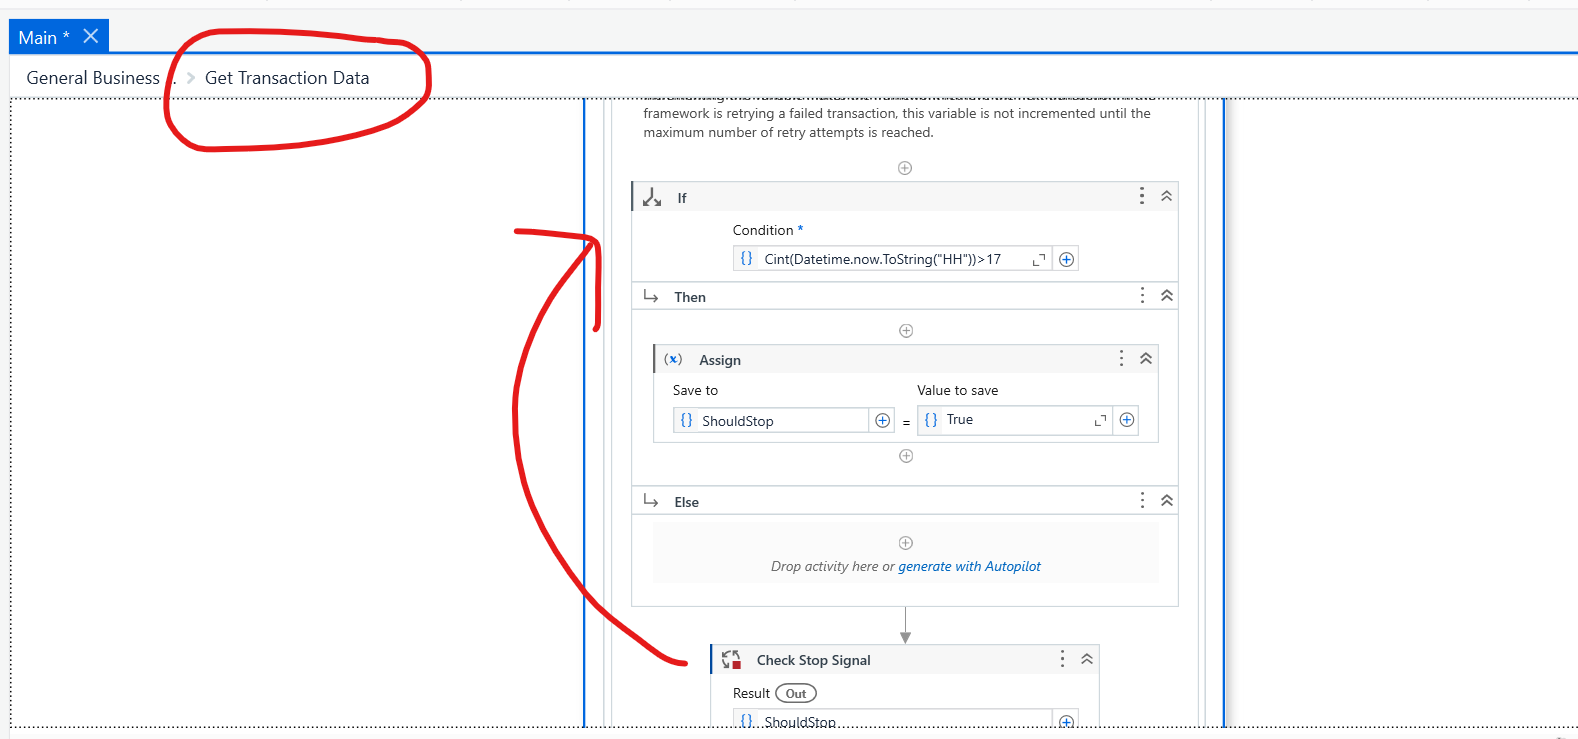Close the Main workflow tab
This screenshot has width=1578, height=739.
(x=91, y=36)
